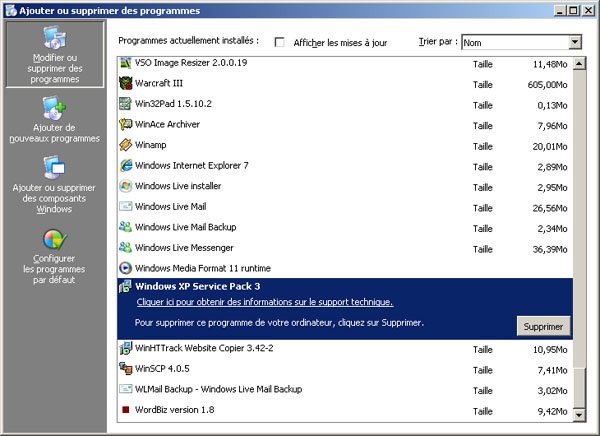The width and height of the screenshot is (600, 436).
Task: Select Windows Media Format 11 runtime entry
Action: click(203, 268)
